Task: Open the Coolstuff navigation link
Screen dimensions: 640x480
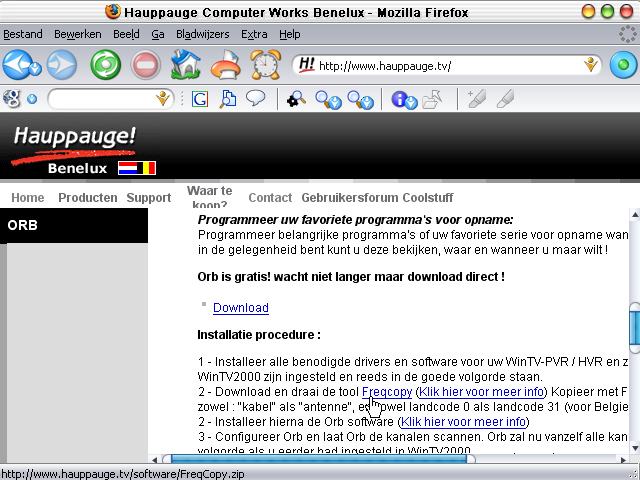Action: [428, 198]
